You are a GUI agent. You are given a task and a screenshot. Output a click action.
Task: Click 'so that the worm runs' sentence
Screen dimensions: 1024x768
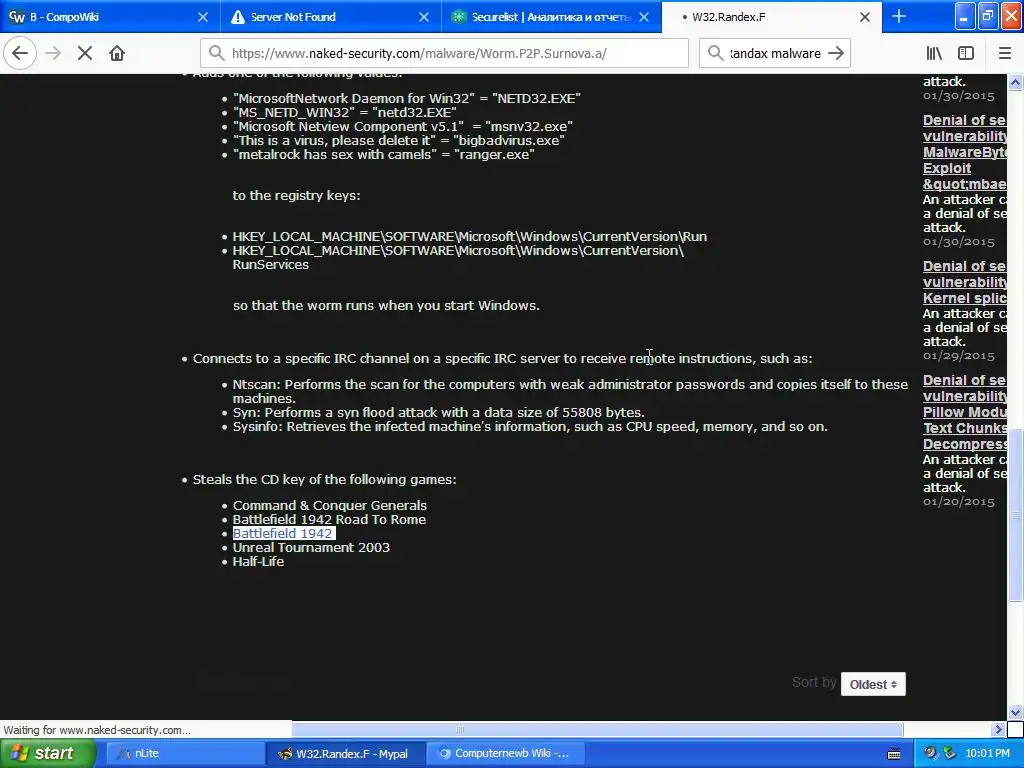[386, 306]
